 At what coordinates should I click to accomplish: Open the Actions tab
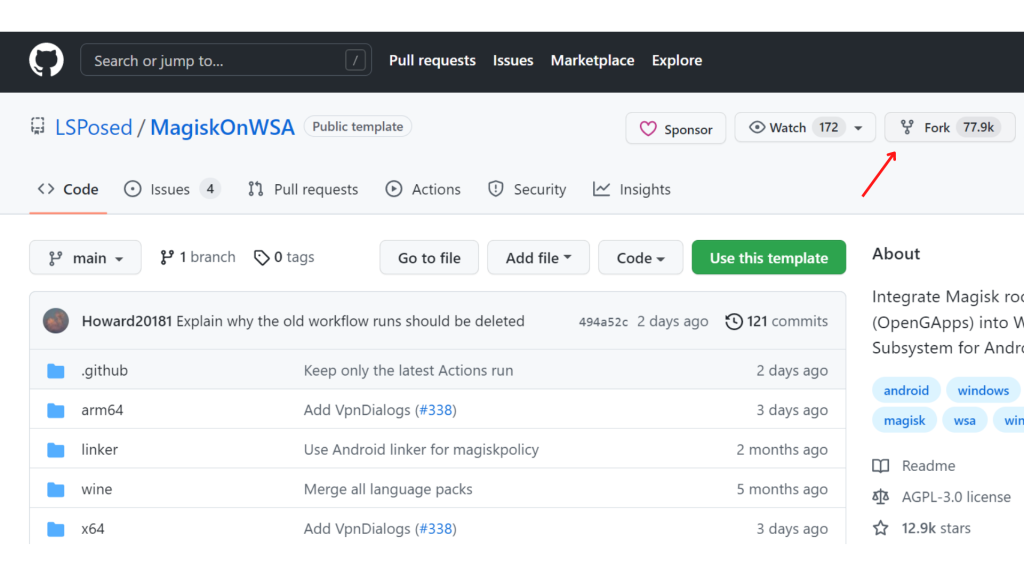click(x=423, y=189)
